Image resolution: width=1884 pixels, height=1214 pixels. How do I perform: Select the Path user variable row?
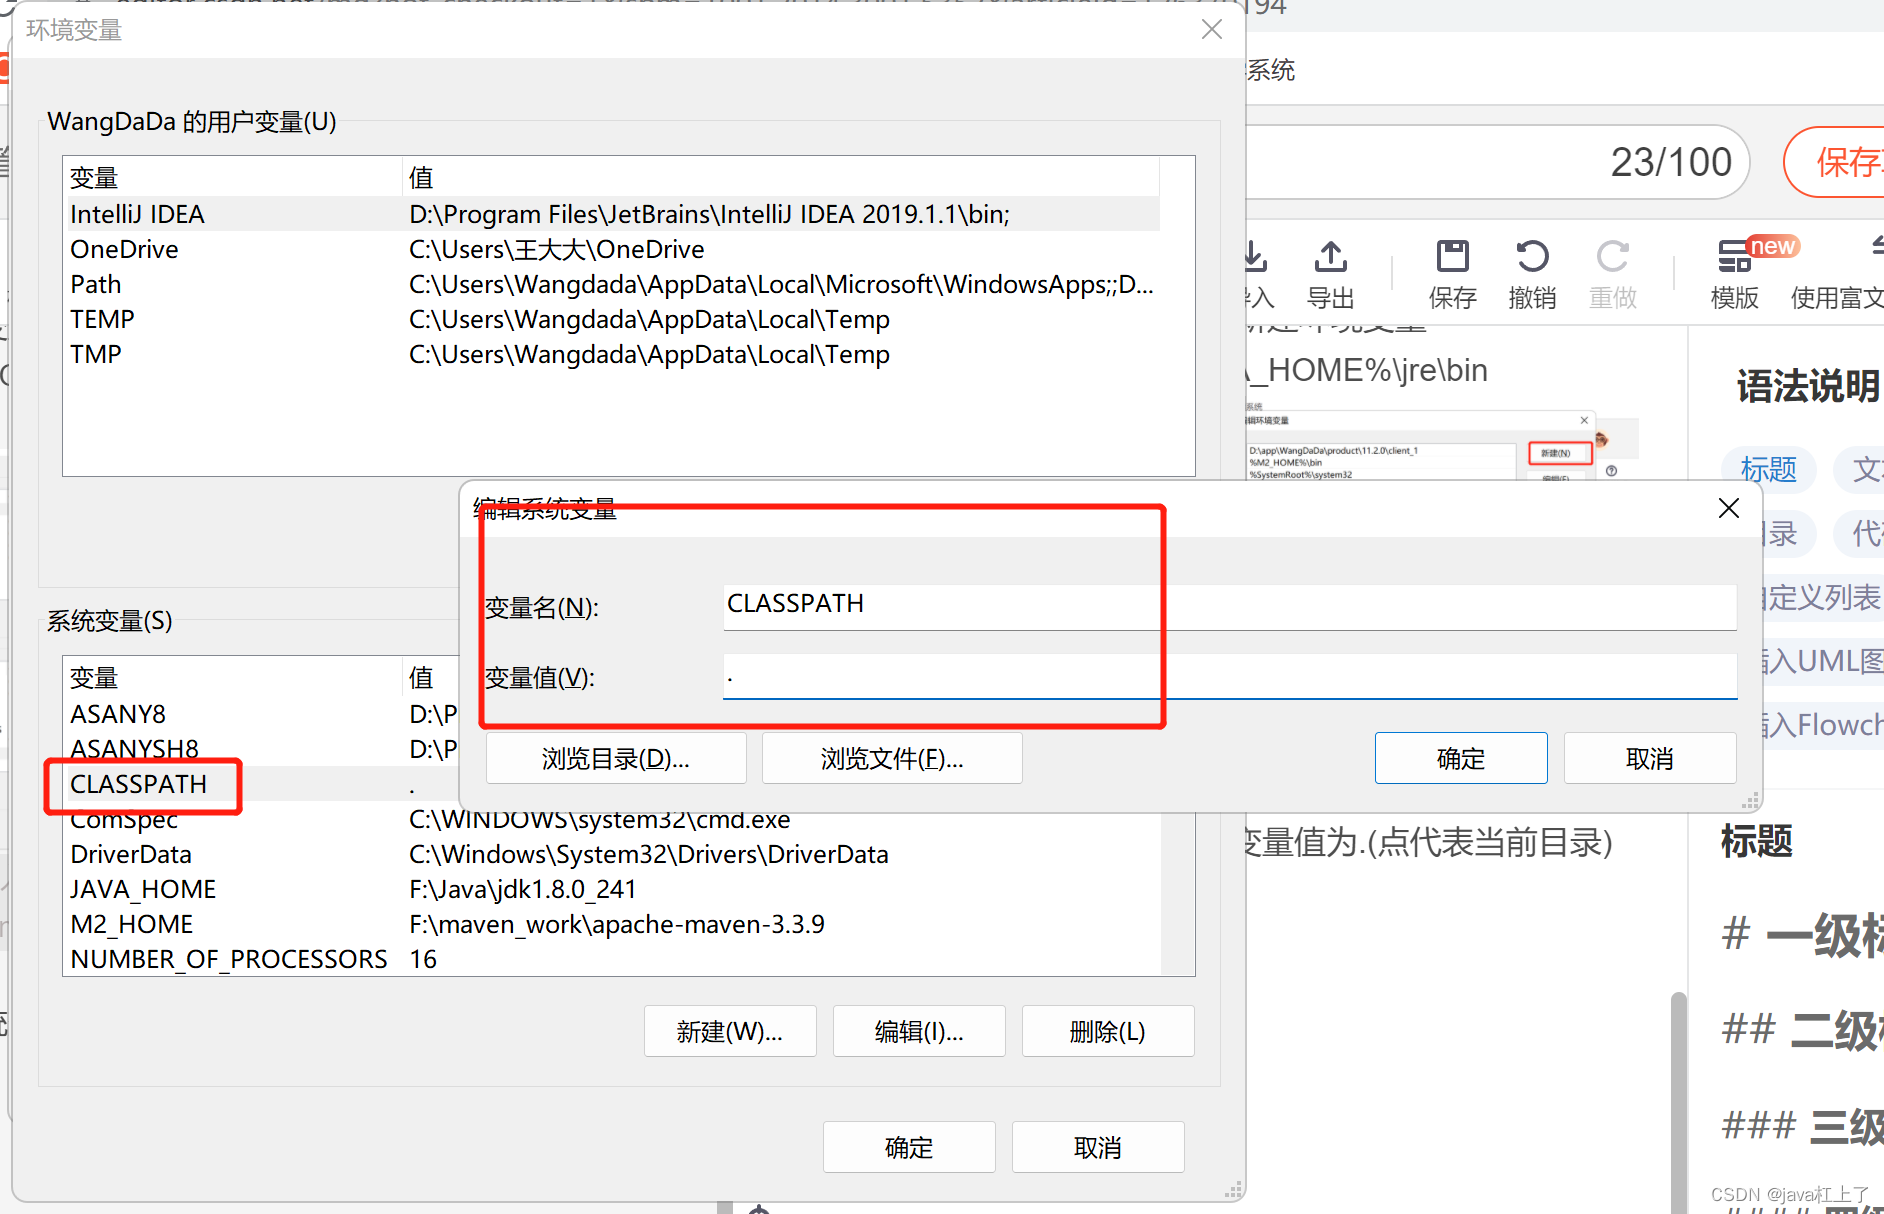click(x=612, y=284)
